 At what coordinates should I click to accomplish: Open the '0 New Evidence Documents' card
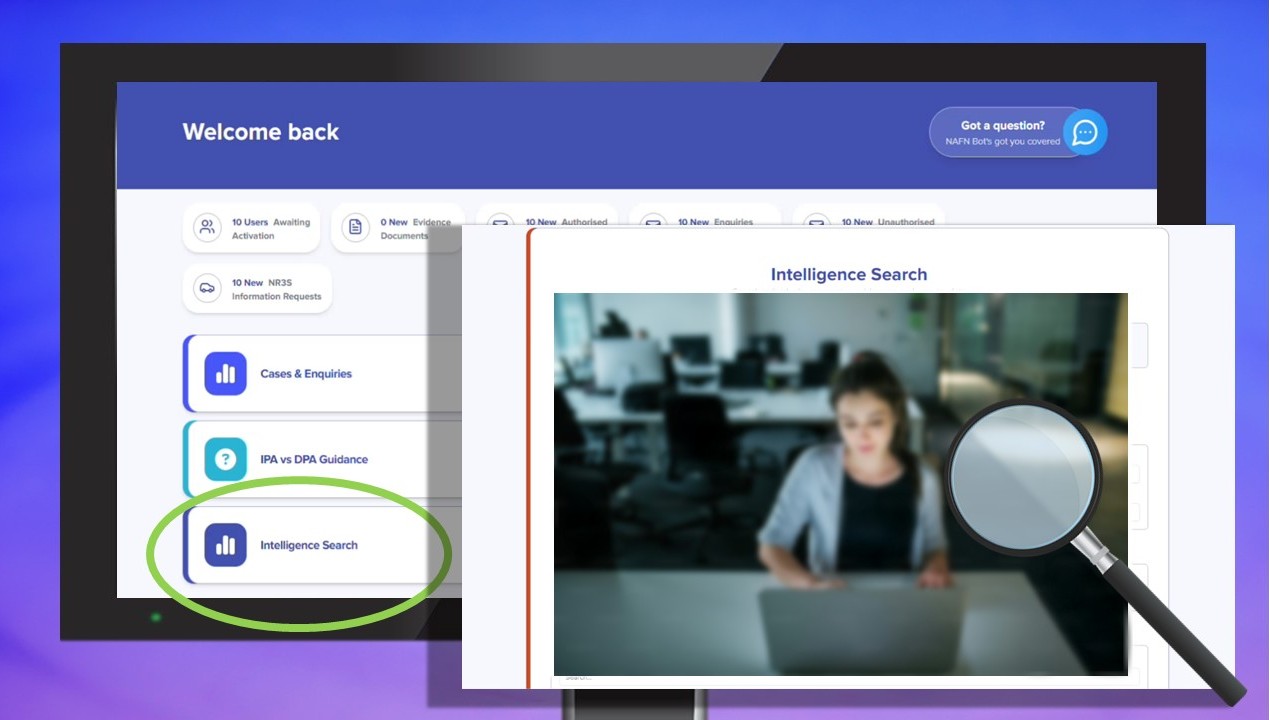pyautogui.click(x=400, y=228)
